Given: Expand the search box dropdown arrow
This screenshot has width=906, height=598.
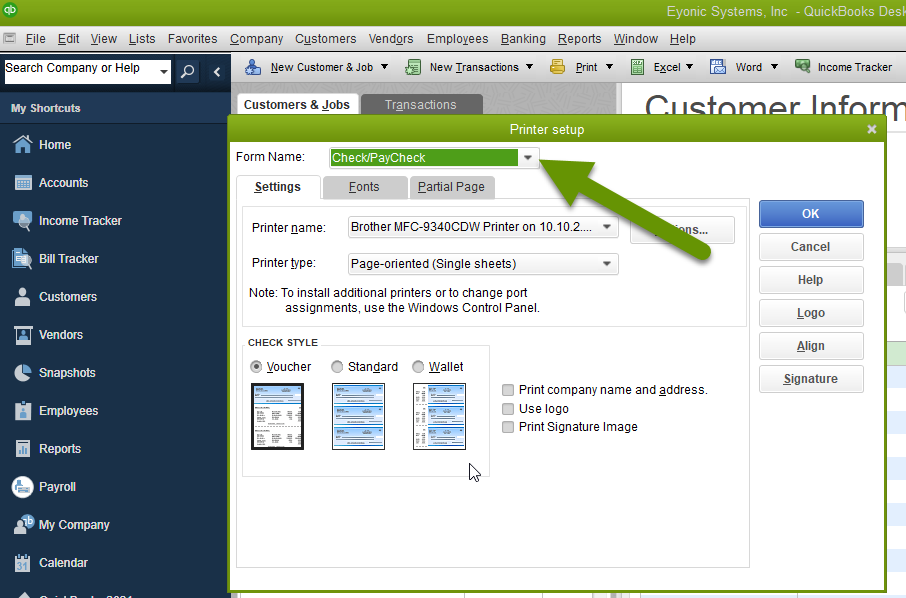Looking at the screenshot, I should (x=164, y=72).
